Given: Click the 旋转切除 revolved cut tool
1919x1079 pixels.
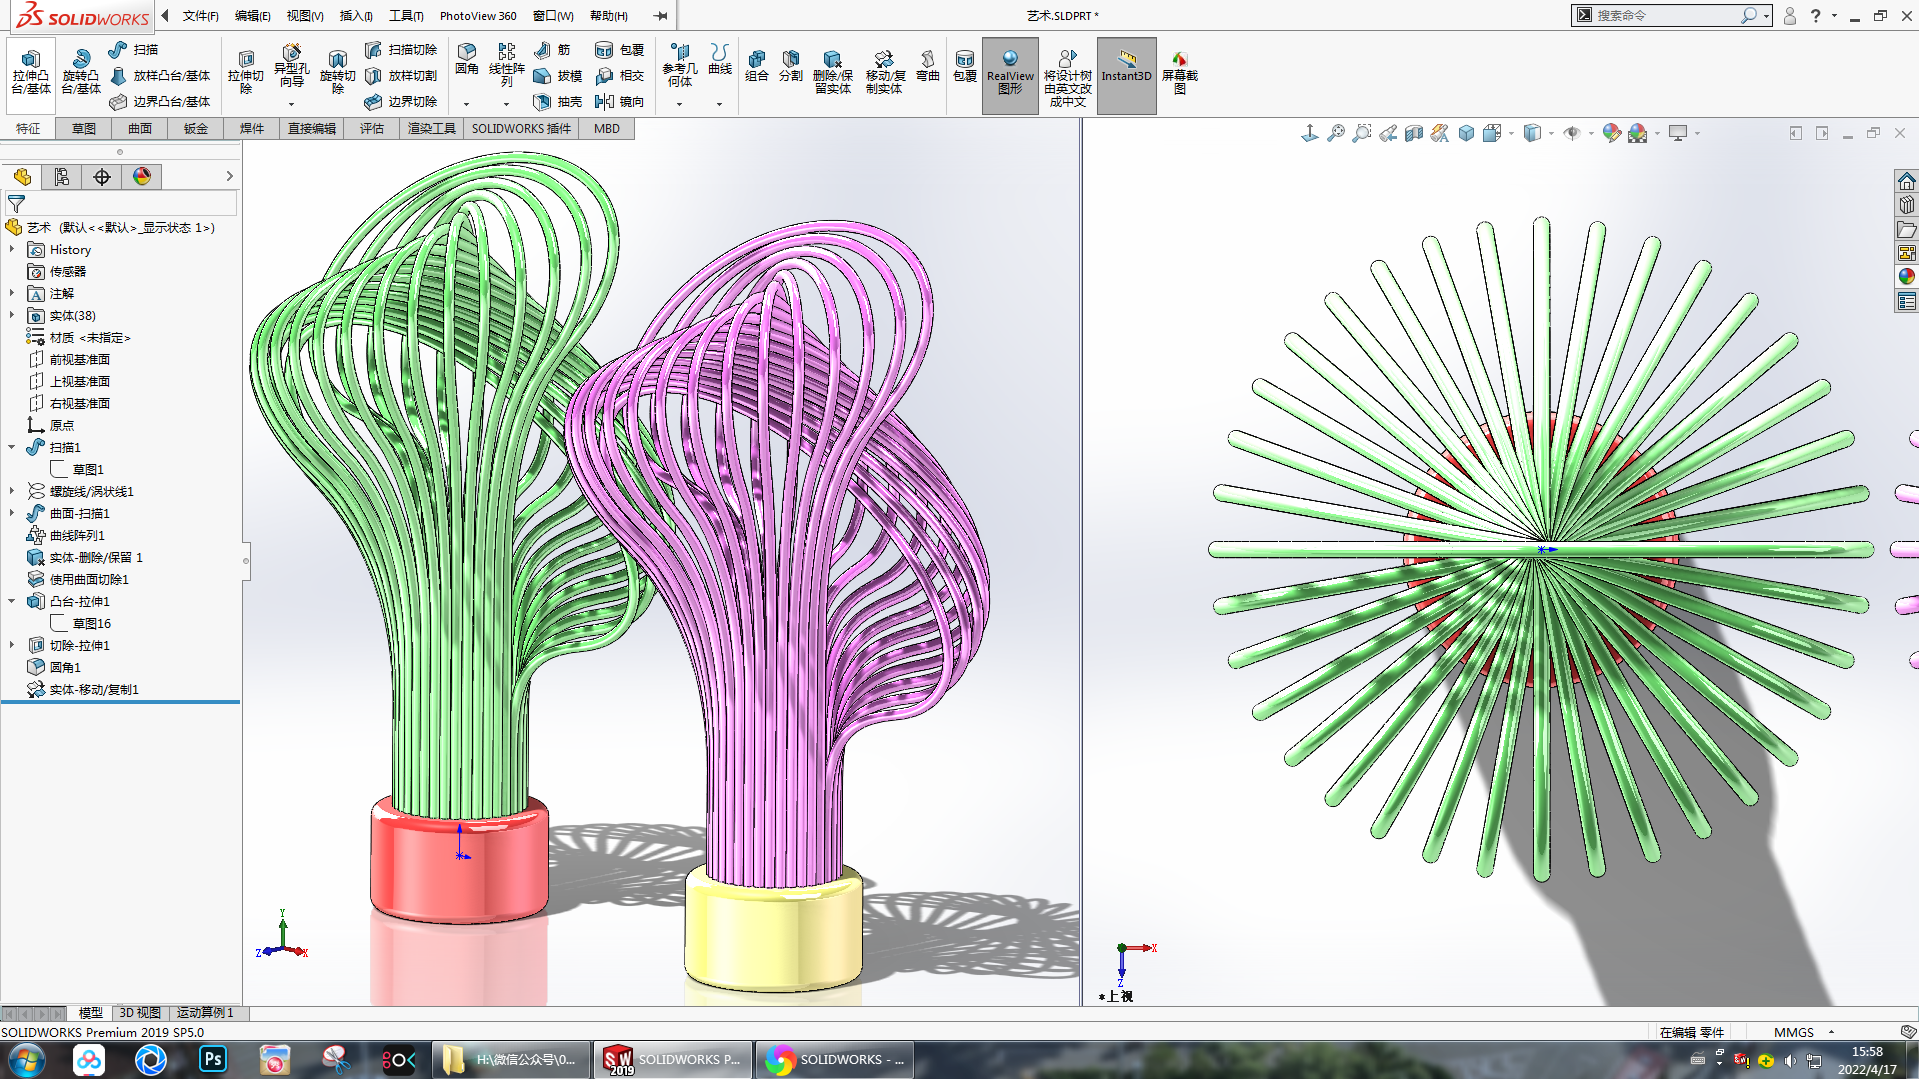Looking at the screenshot, I should 337,72.
